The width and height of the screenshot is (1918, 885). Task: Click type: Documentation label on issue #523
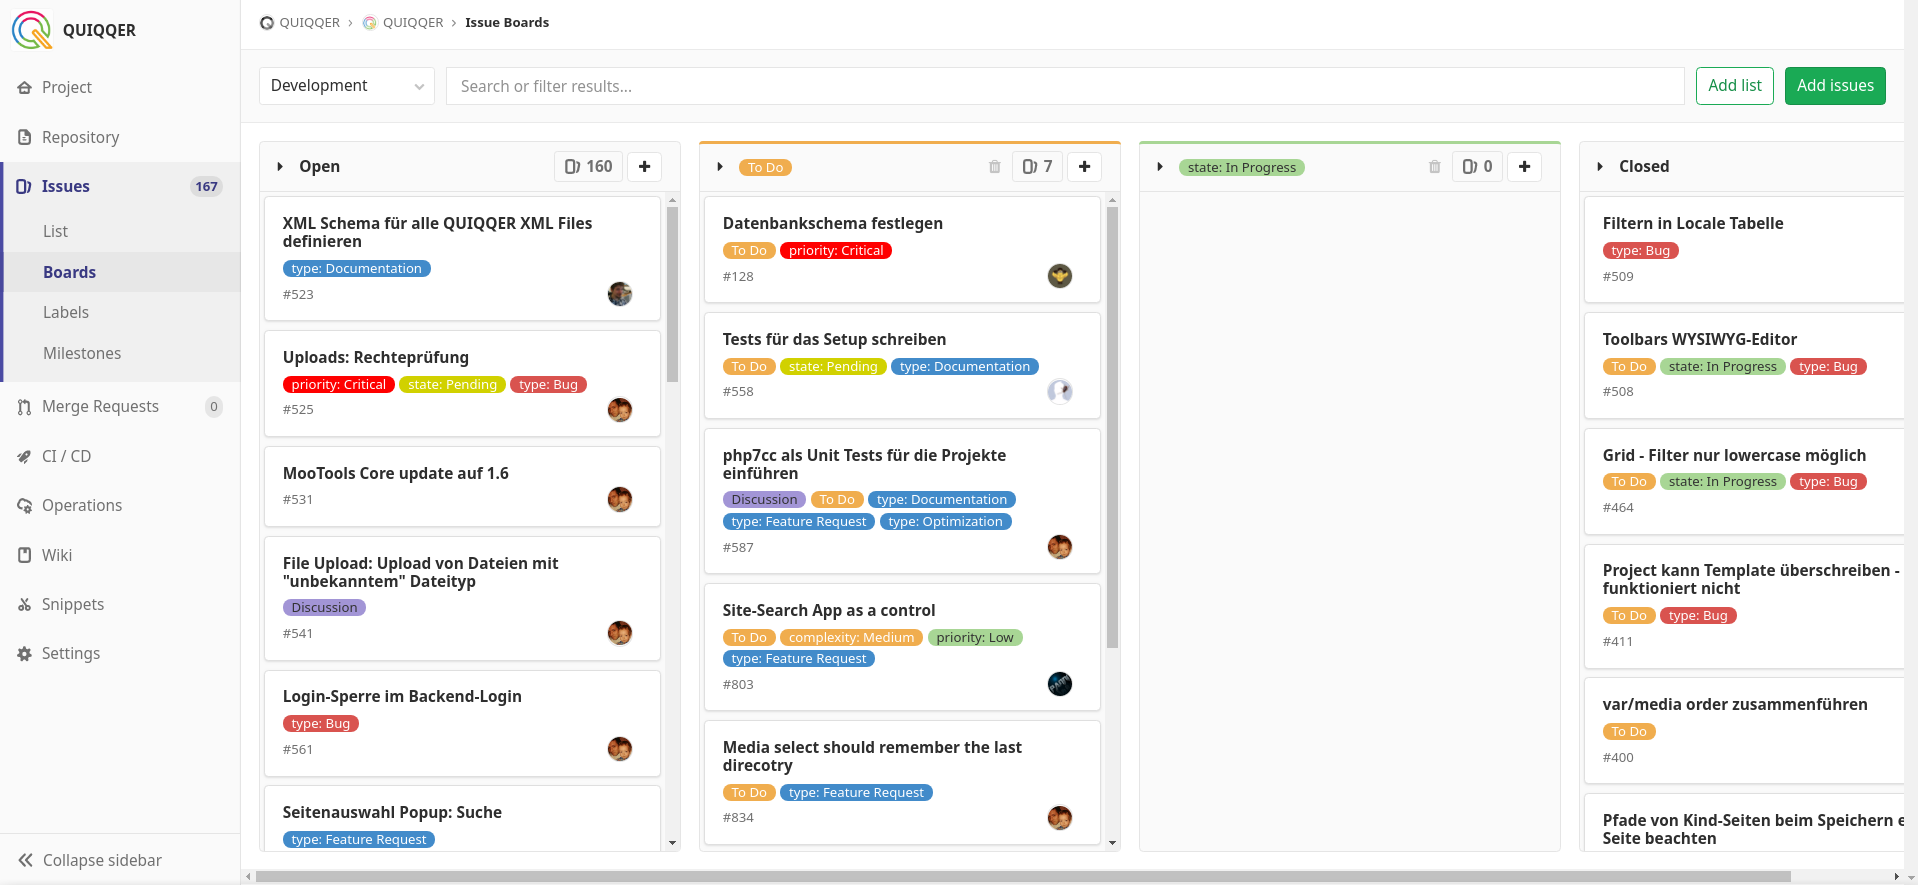tap(356, 269)
